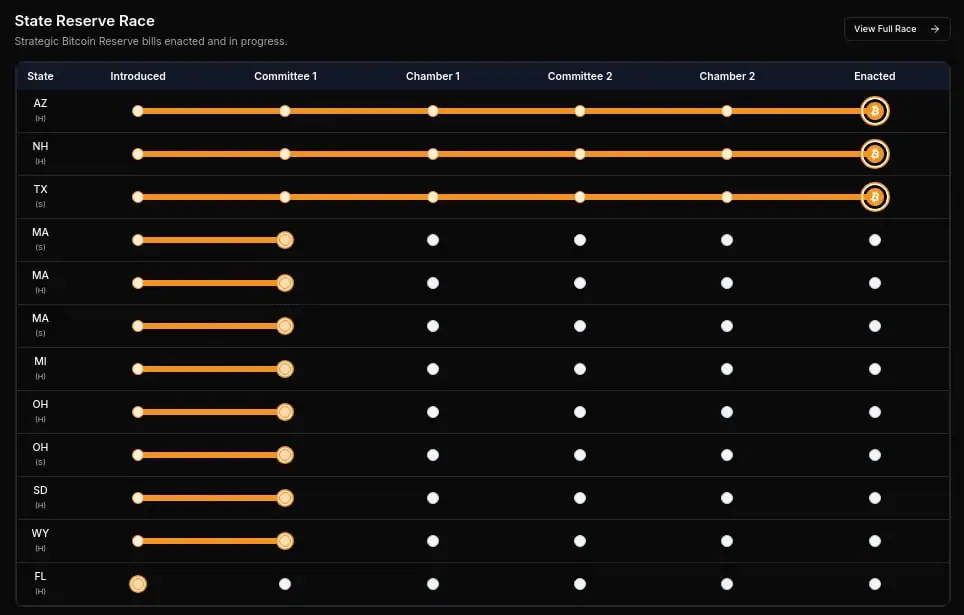Viewport: 964px width, 615px height.
Task: Click the NH state label
Action: [x=40, y=147]
